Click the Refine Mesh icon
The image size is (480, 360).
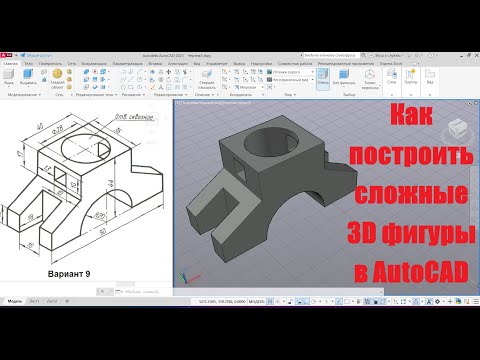pos(69,87)
